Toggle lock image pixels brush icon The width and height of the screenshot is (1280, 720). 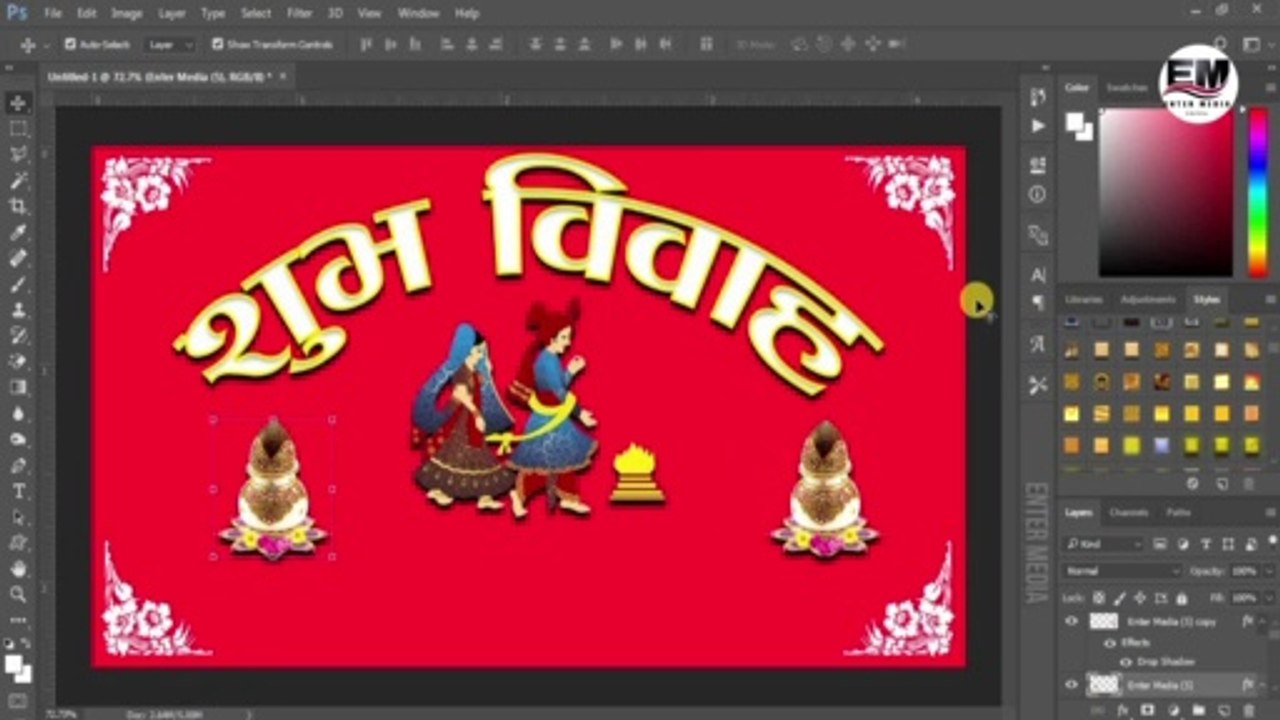click(1118, 597)
